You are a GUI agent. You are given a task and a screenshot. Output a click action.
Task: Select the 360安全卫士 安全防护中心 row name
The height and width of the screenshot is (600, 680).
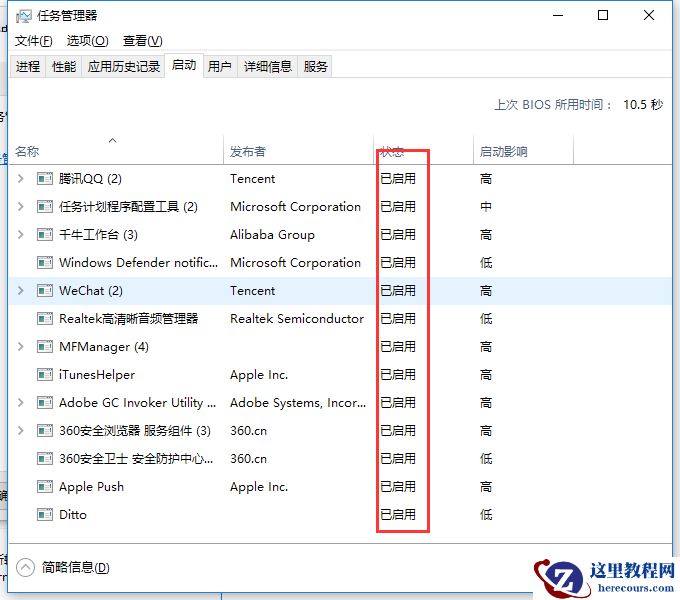(136, 459)
